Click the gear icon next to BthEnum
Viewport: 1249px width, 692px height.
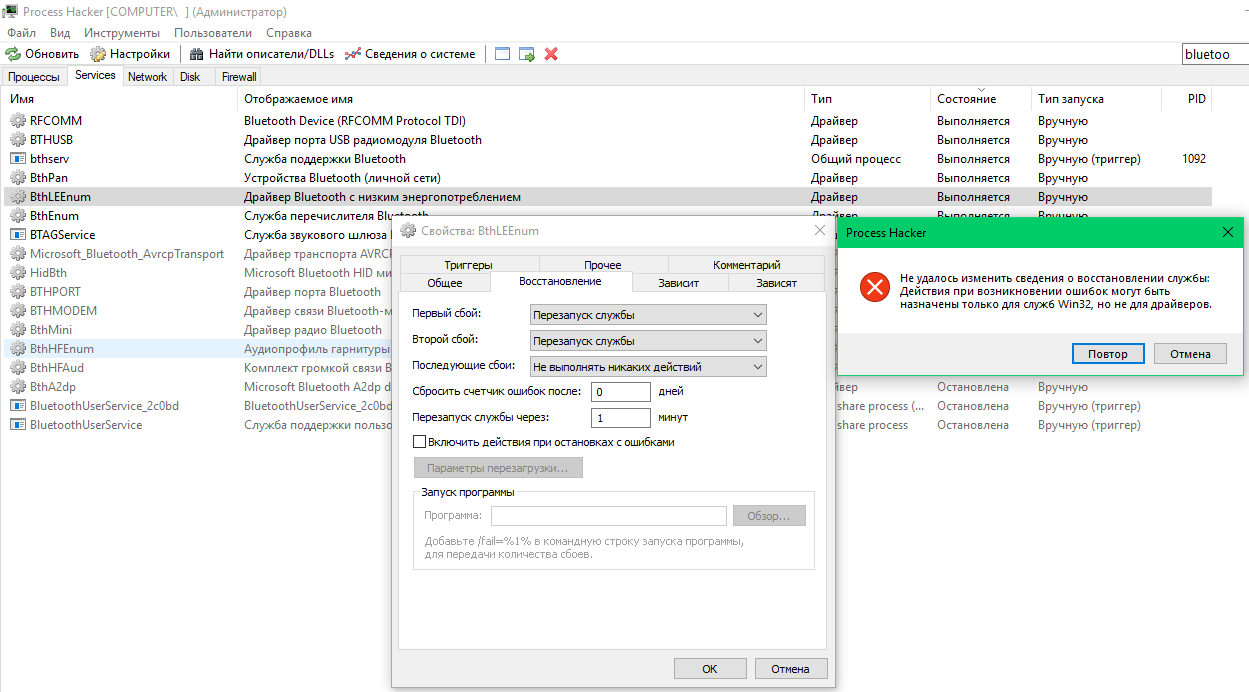click(18, 216)
